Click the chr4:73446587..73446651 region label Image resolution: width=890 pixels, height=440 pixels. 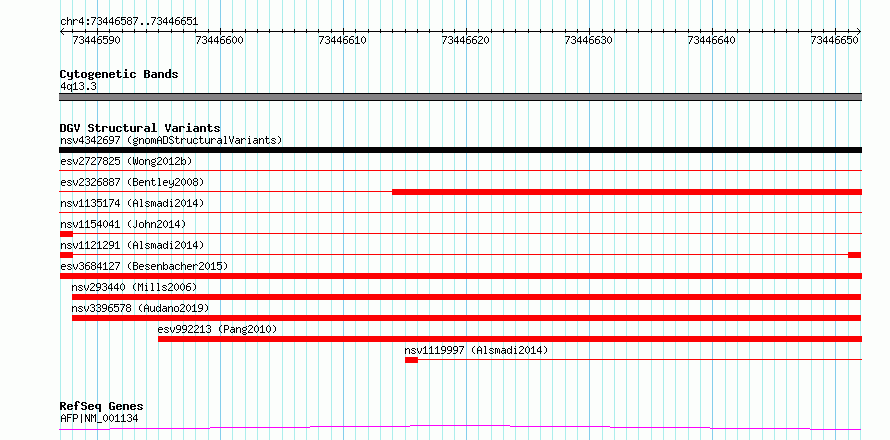(x=129, y=22)
